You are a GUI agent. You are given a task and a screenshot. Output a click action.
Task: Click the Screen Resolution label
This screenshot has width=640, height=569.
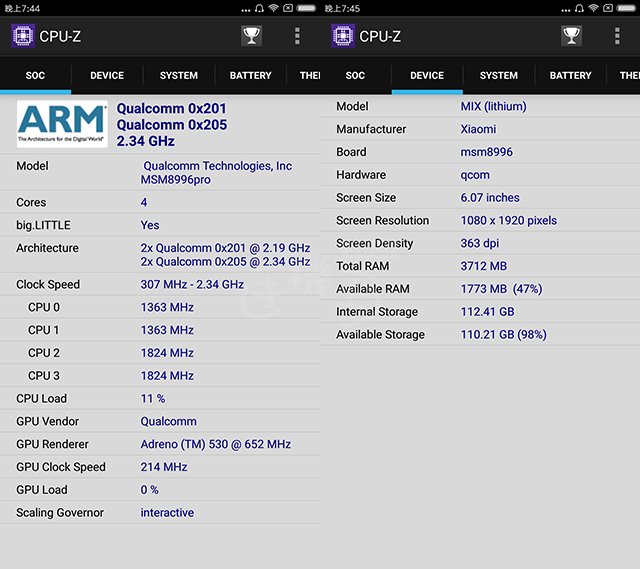coord(382,221)
